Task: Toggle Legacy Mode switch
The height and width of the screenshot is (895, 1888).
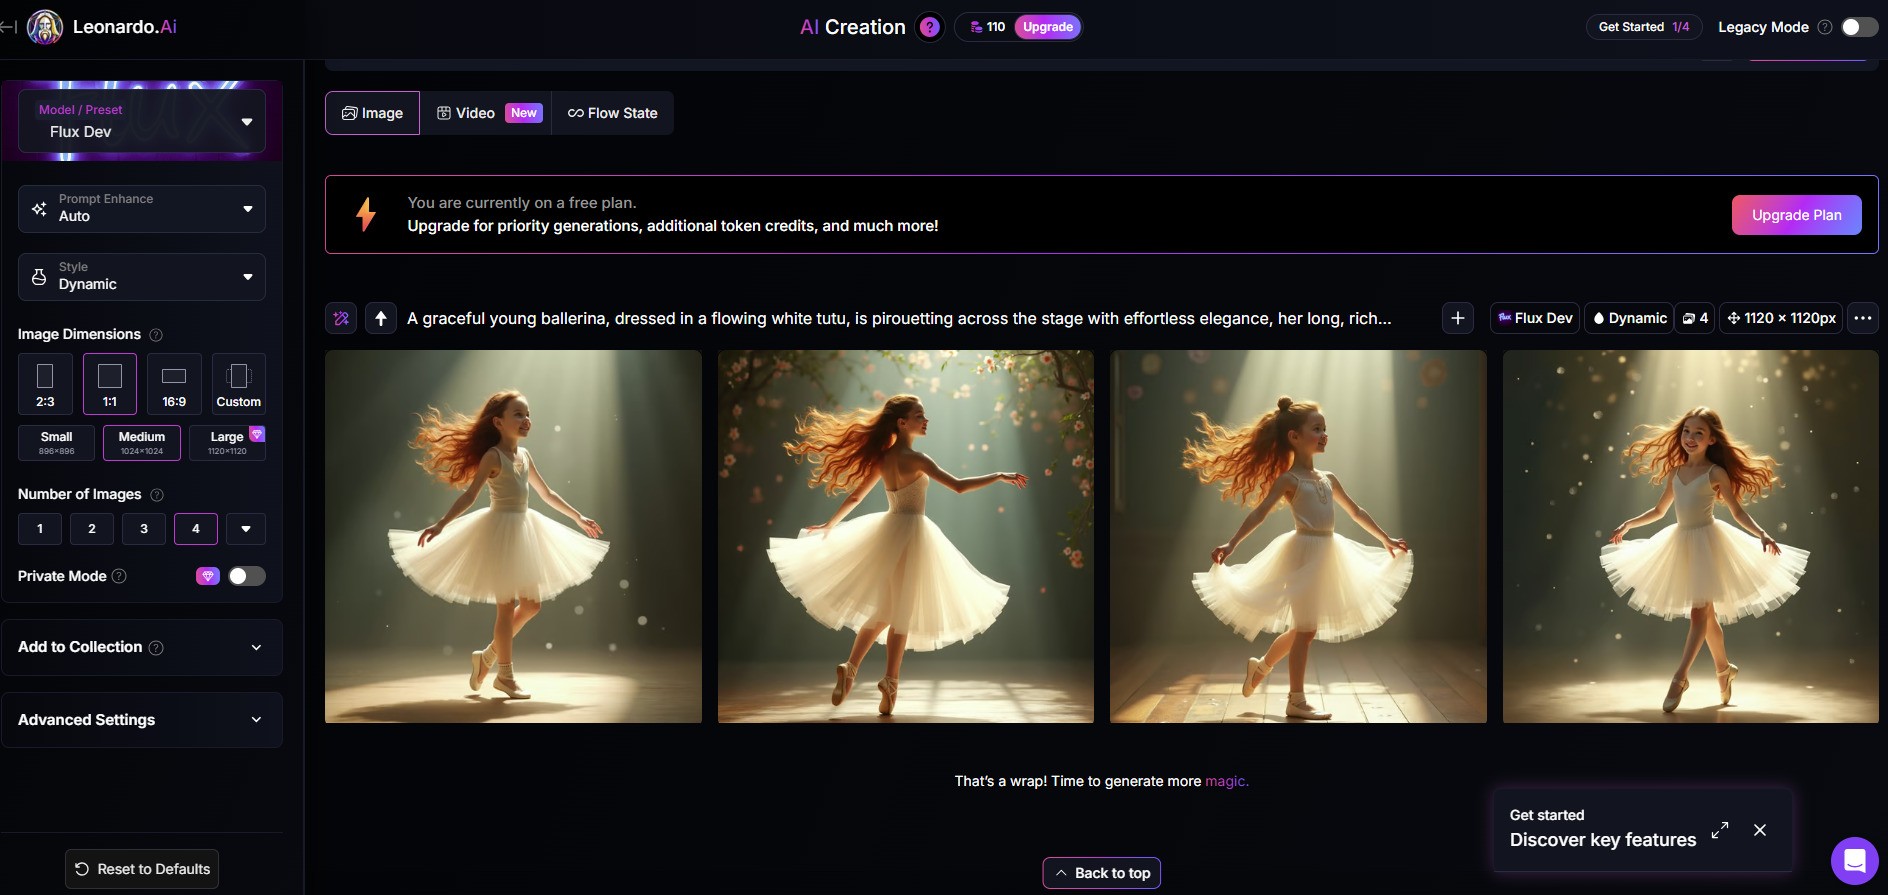Action: coord(1859,27)
